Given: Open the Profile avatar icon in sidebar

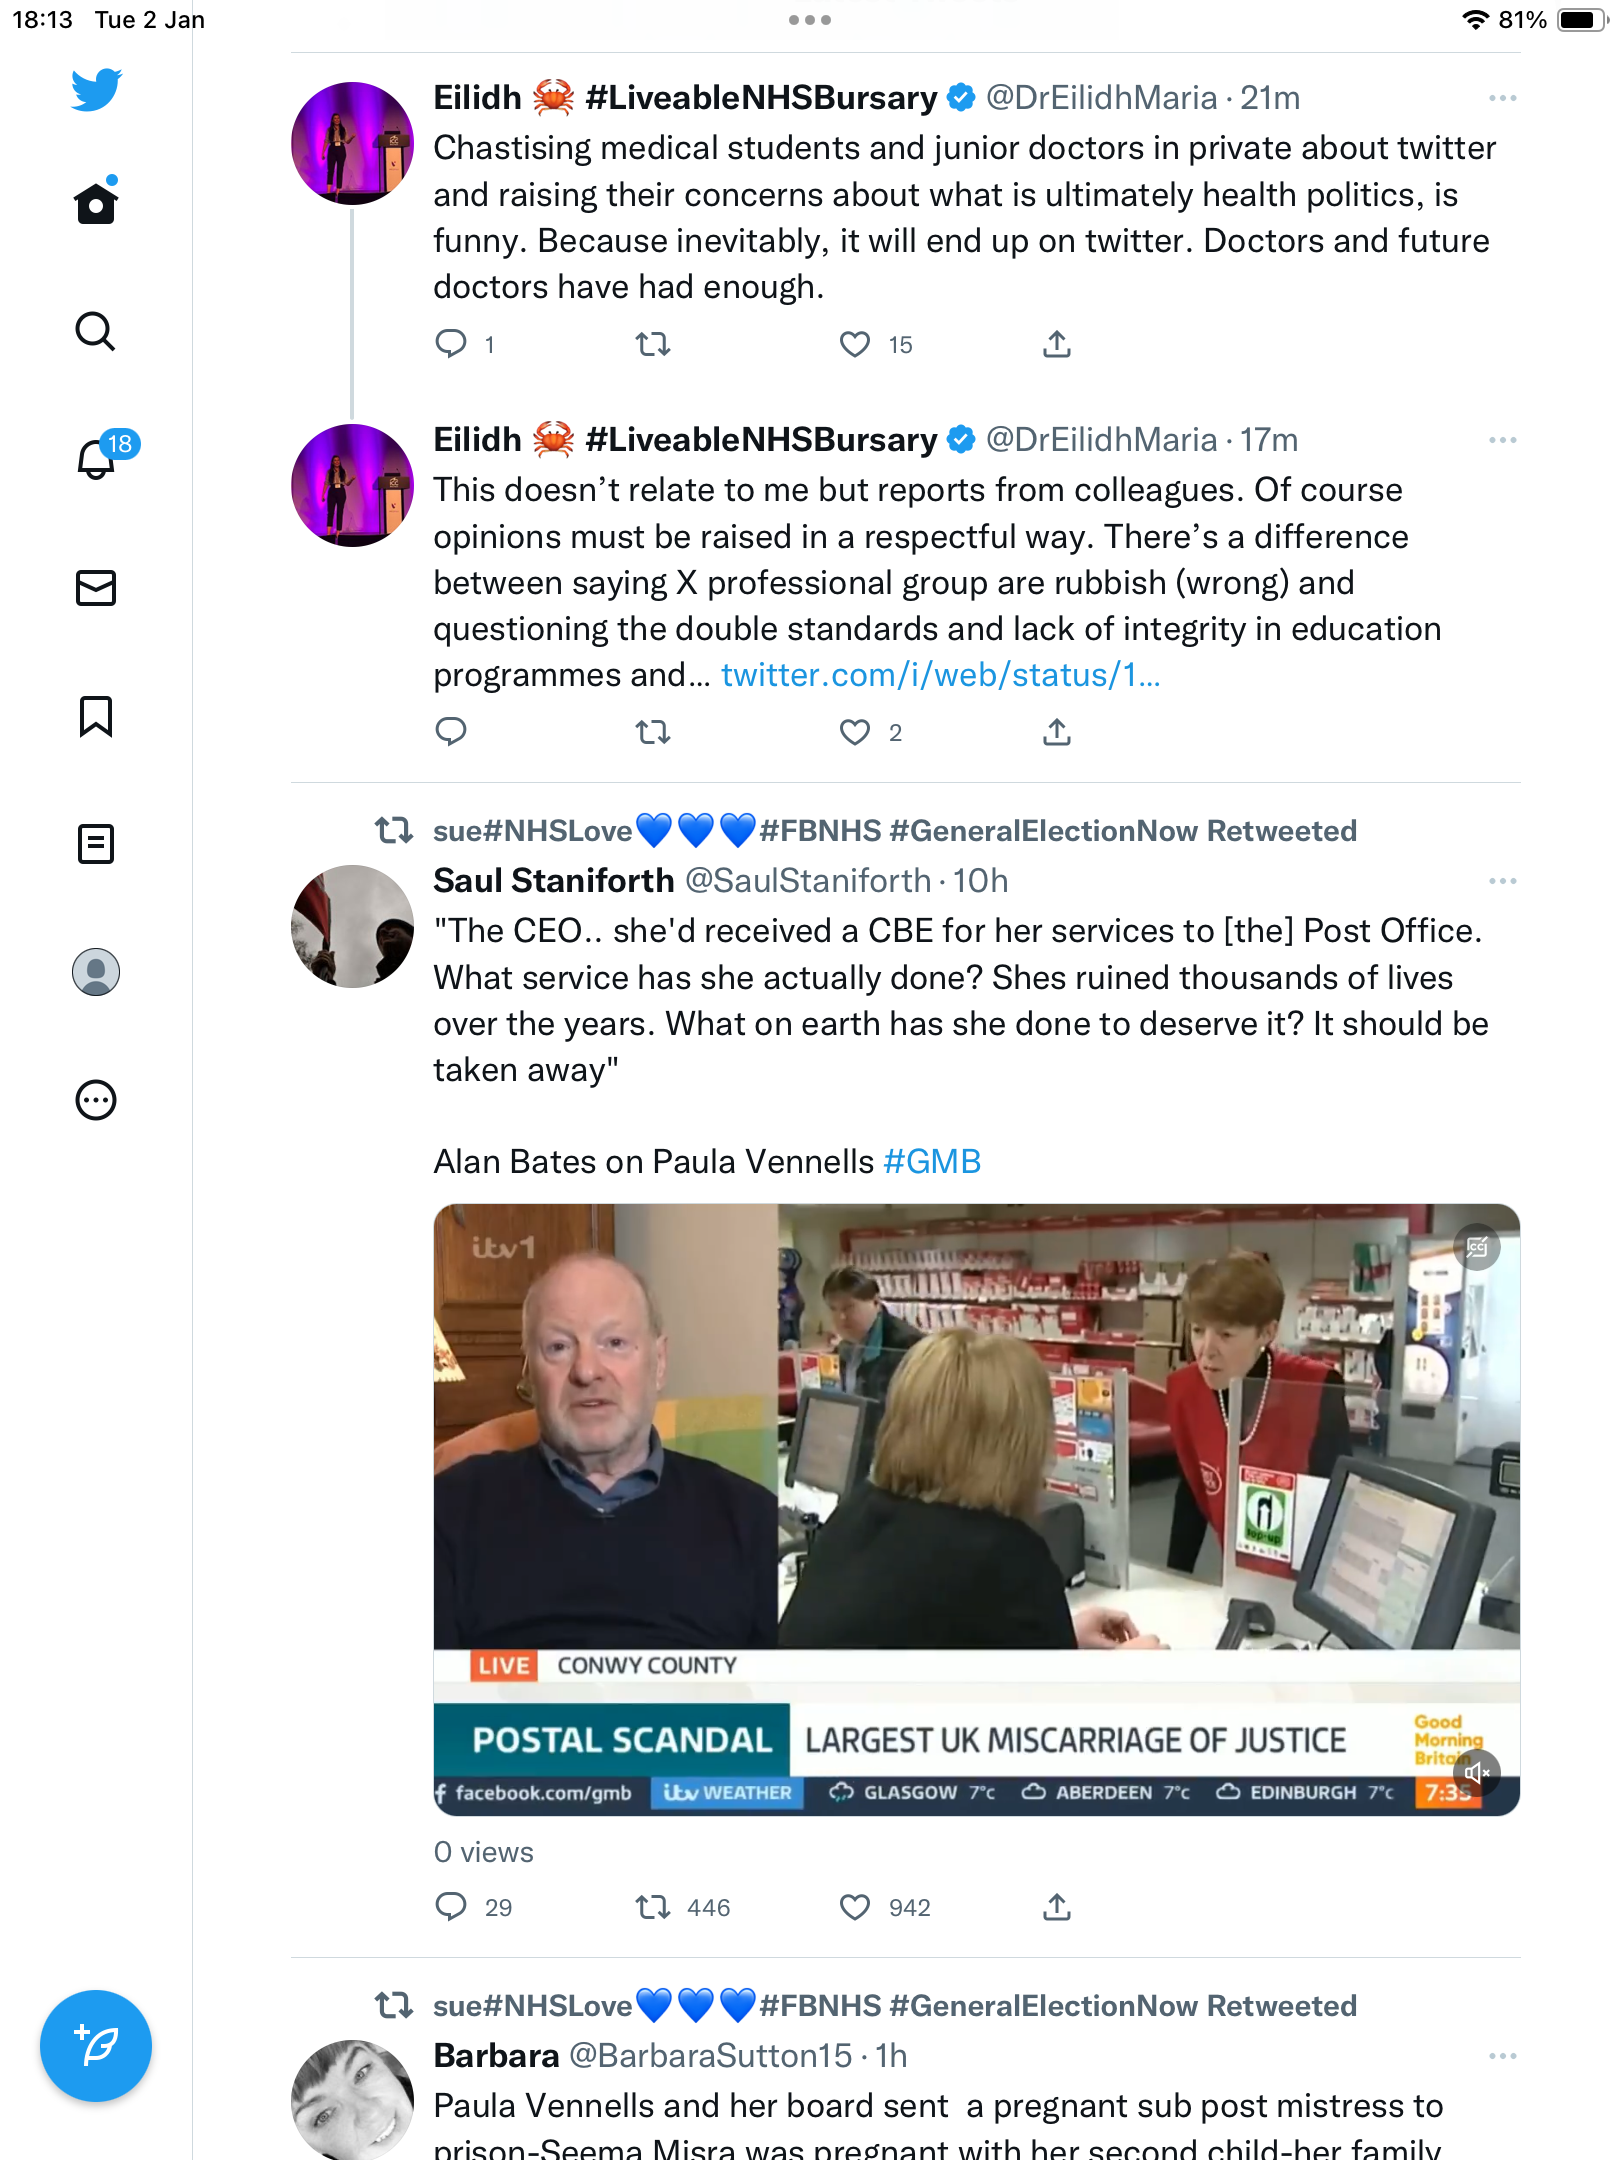Looking at the screenshot, I should (x=96, y=972).
